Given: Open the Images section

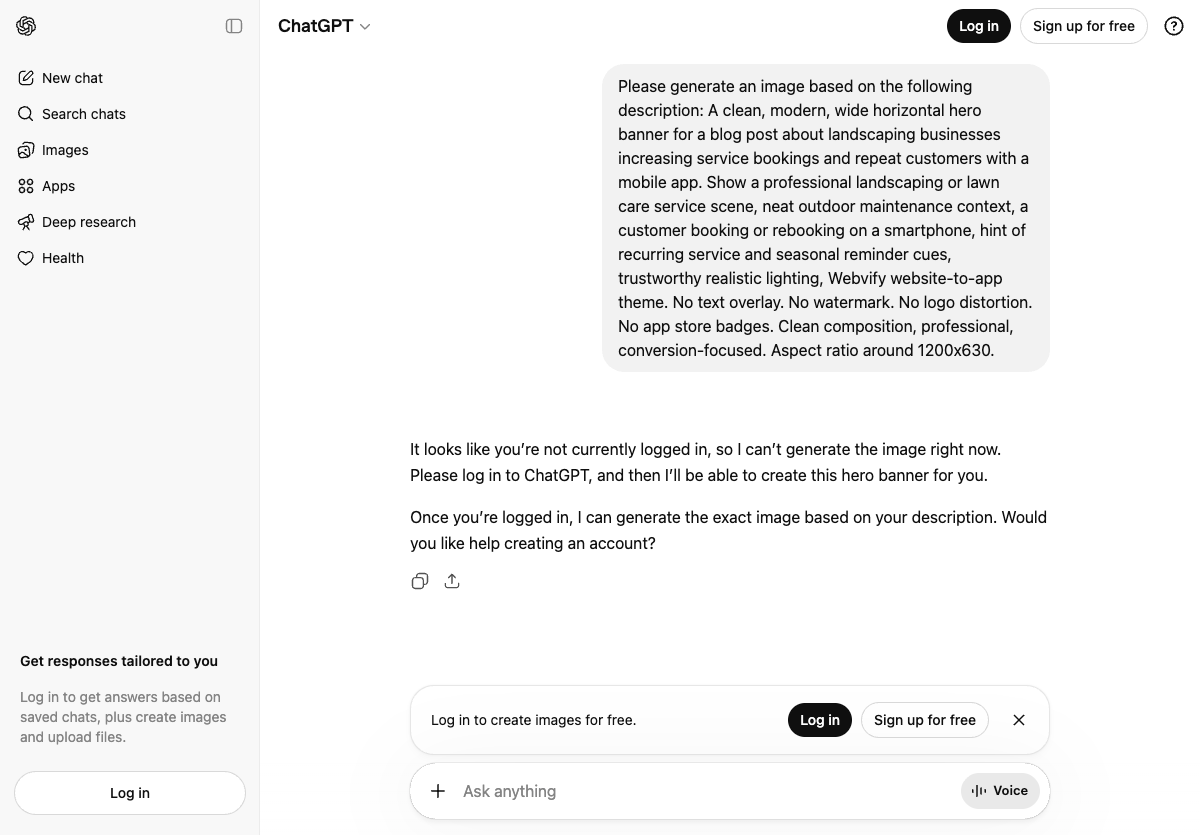Looking at the screenshot, I should coord(65,150).
